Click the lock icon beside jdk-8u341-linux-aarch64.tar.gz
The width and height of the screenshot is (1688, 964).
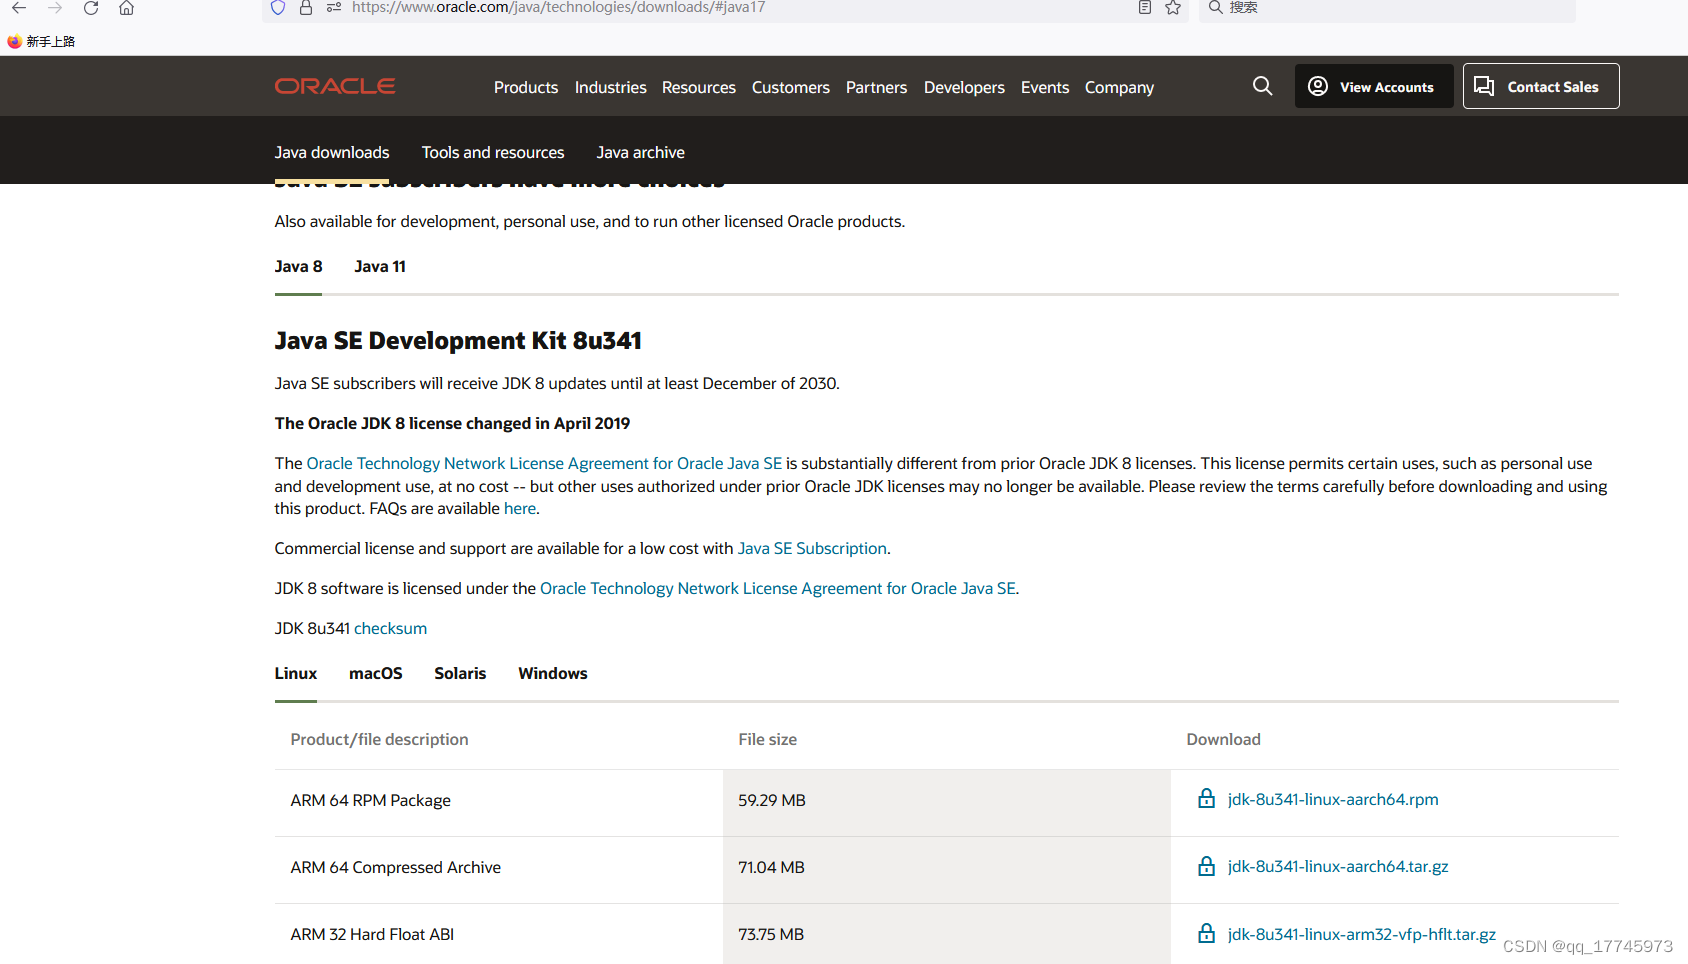click(x=1207, y=866)
